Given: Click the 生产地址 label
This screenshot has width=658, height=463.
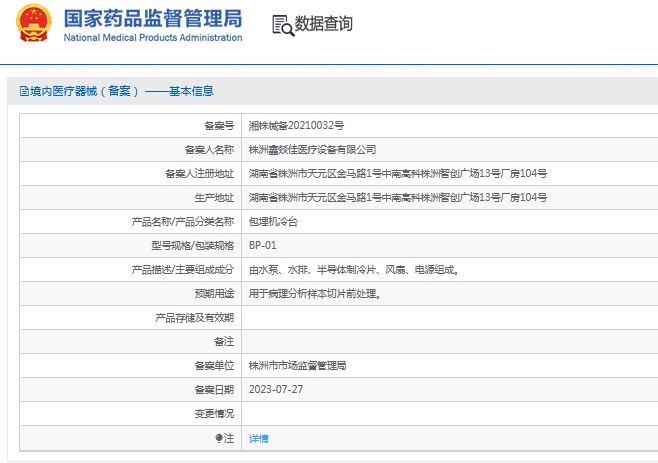Looking at the screenshot, I should tap(214, 197).
